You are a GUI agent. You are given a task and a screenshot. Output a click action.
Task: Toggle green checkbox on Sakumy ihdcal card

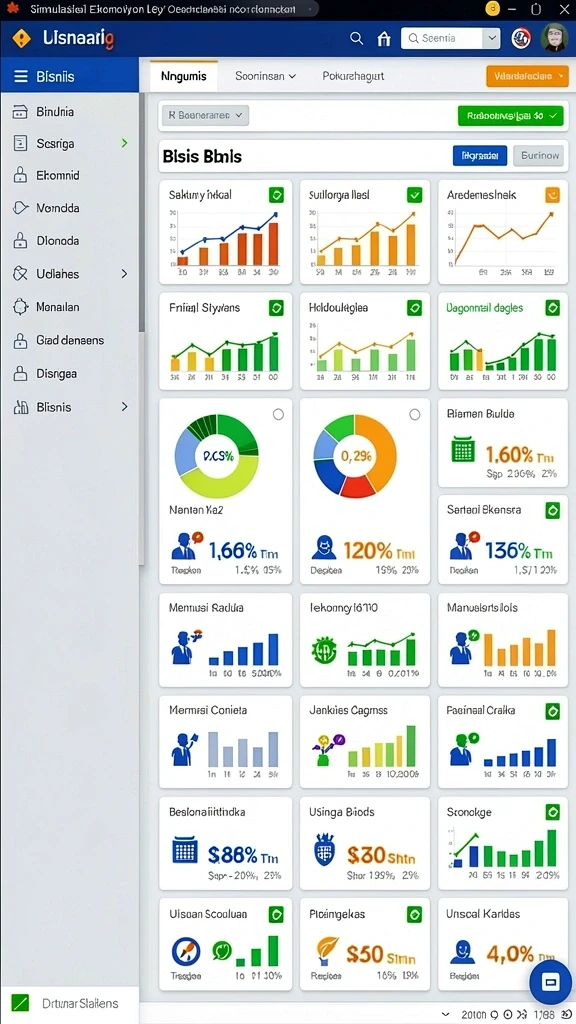coord(276,195)
